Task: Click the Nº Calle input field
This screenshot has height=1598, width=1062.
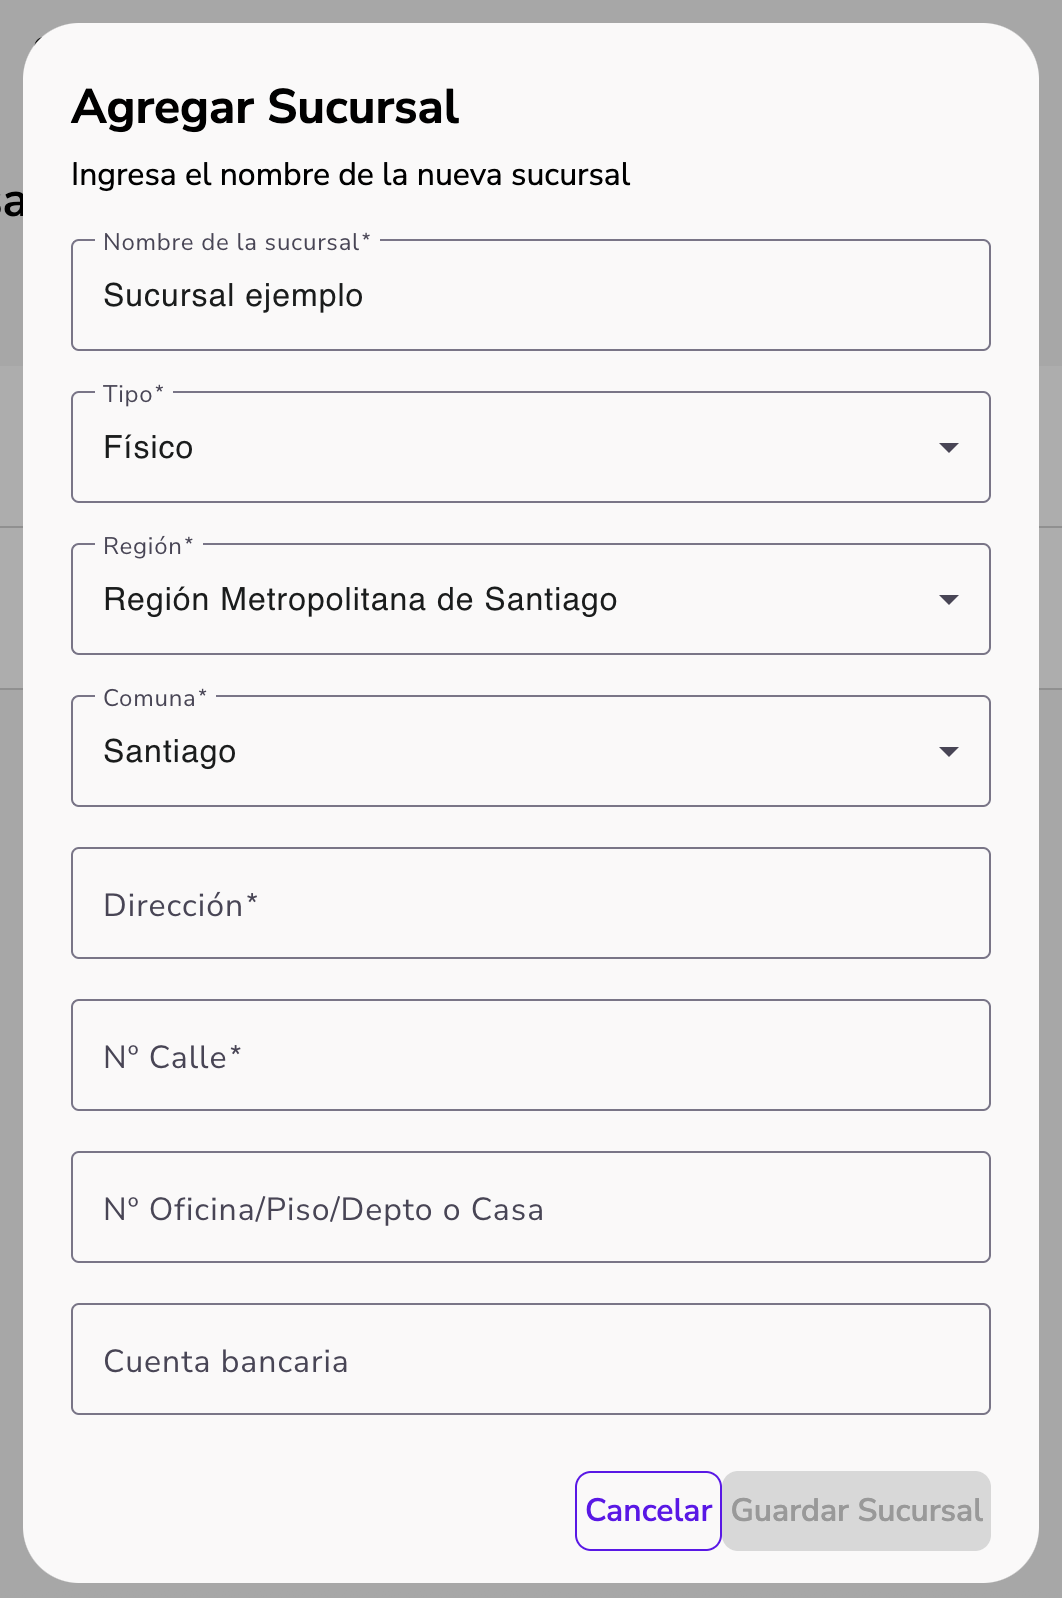Action: pyautogui.click(x=530, y=1056)
